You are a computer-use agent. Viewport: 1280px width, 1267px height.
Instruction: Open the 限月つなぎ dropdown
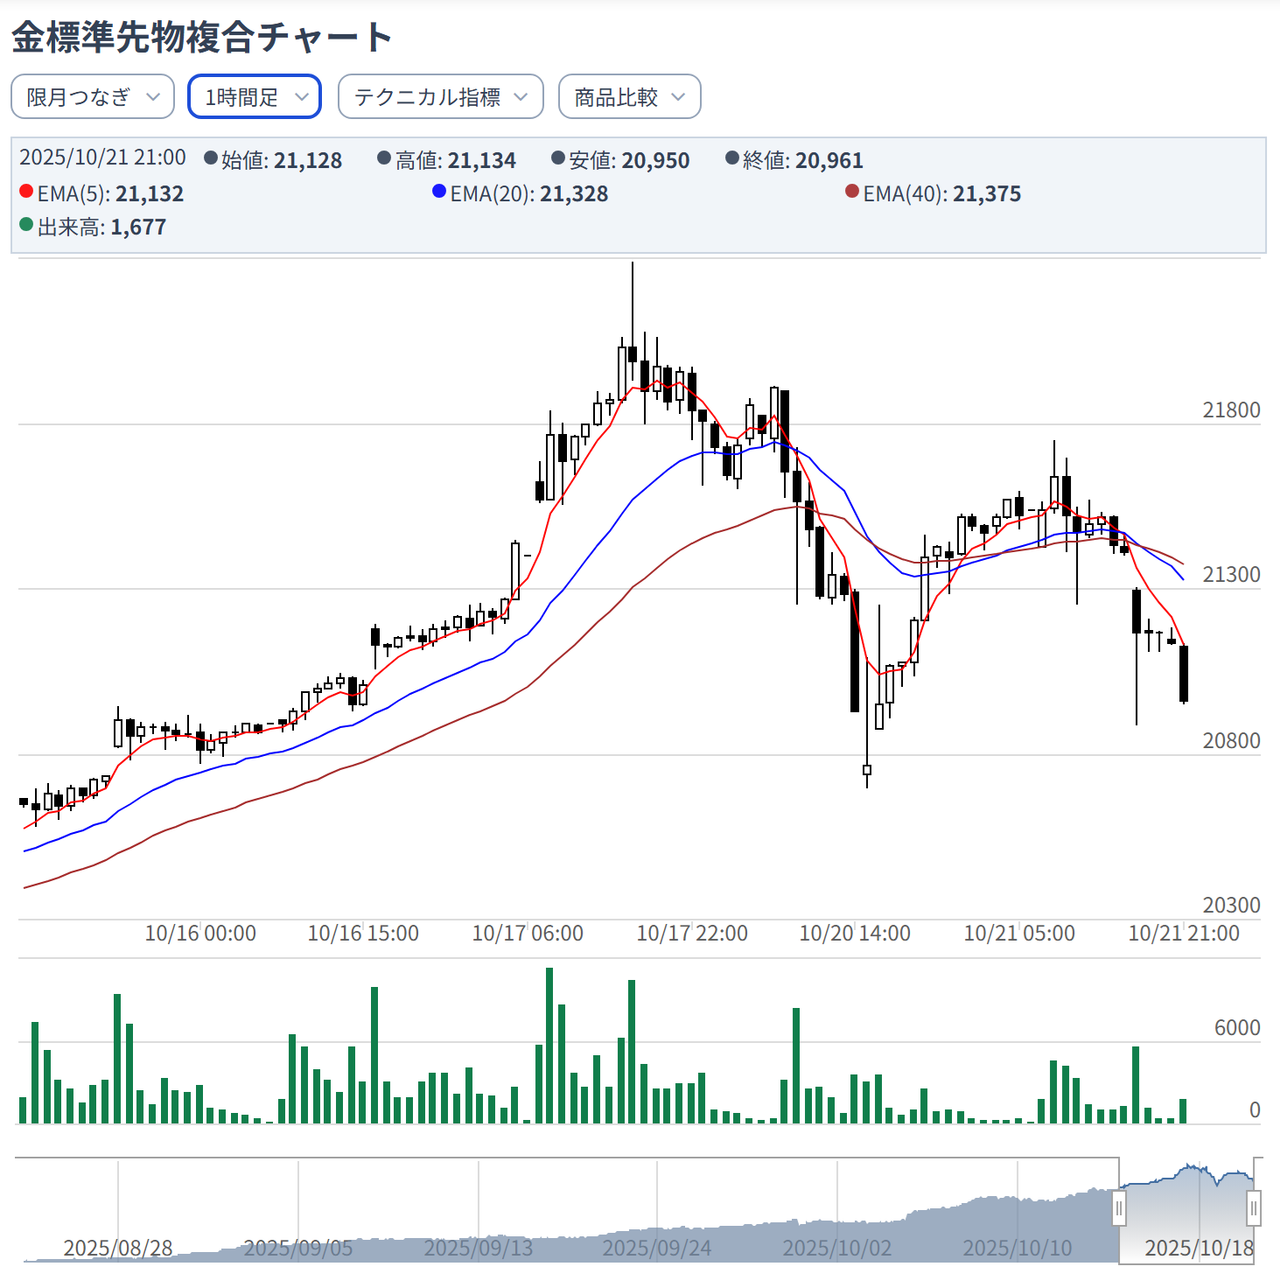92,96
